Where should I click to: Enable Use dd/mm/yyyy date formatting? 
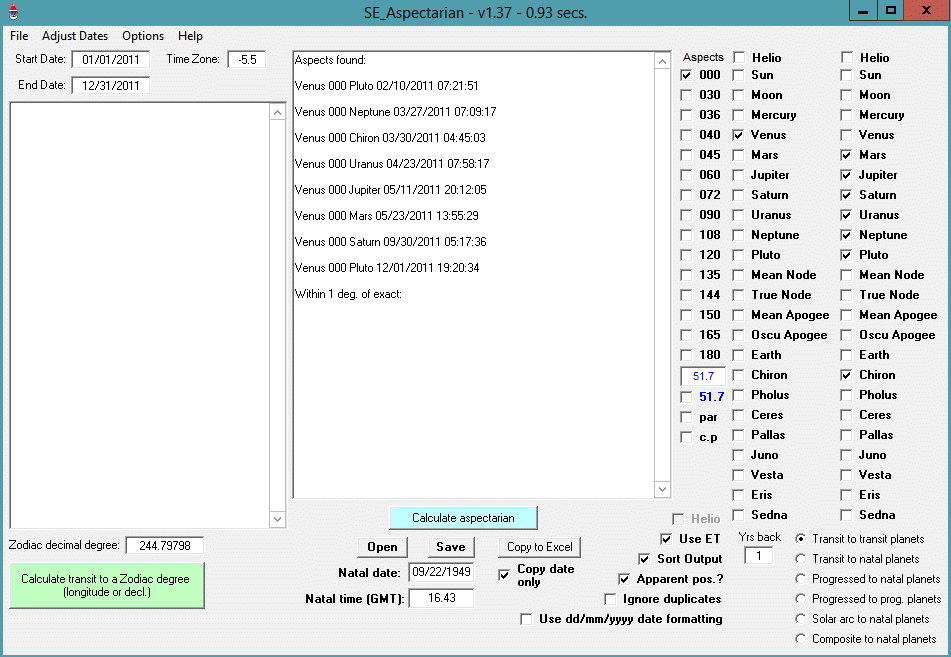pyautogui.click(x=526, y=619)
